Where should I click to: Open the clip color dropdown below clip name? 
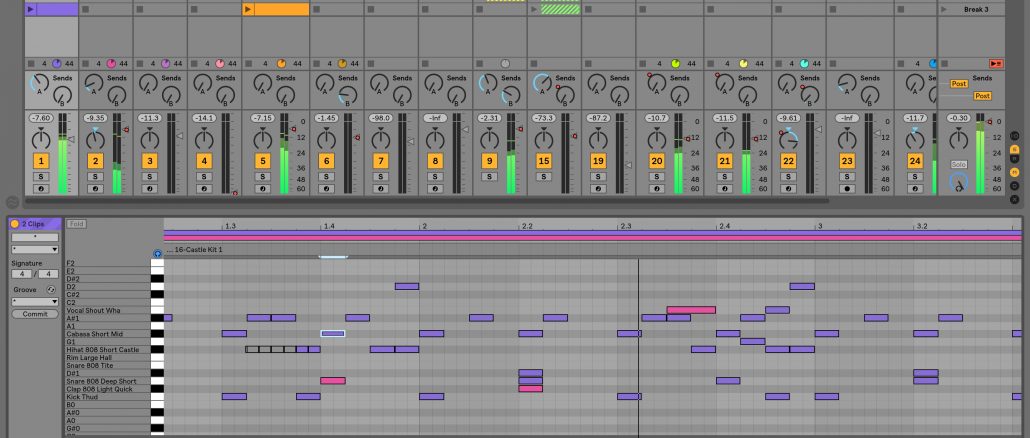[x=35, y=249]
